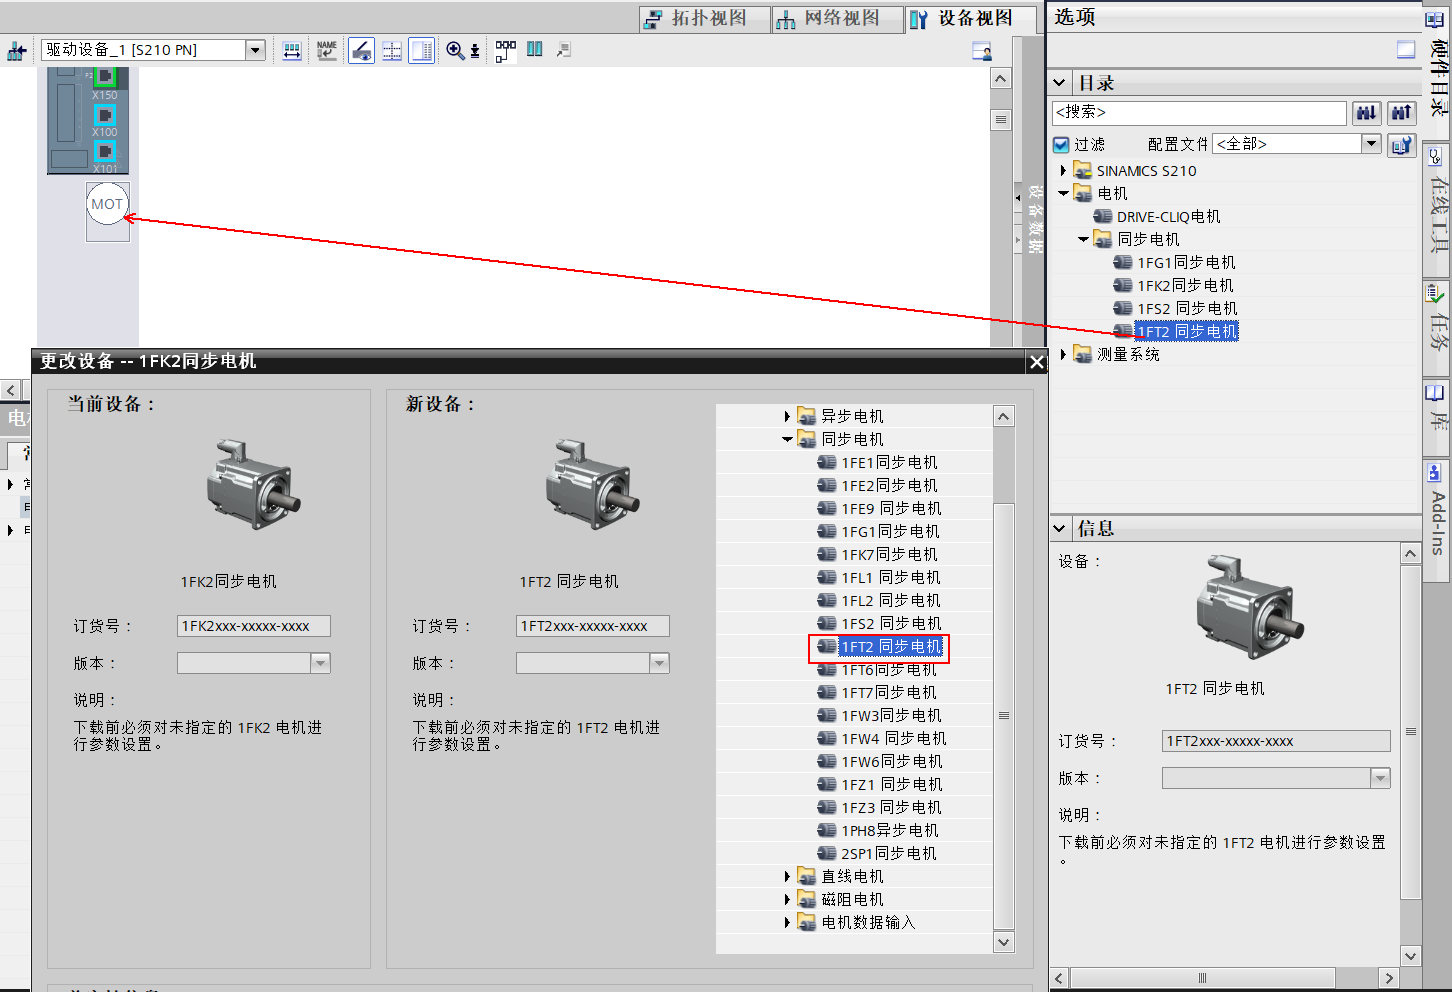1452x992 pixels.
Task: Open the 新设备 version dropdown in the dialog
Action: (660, 662)
